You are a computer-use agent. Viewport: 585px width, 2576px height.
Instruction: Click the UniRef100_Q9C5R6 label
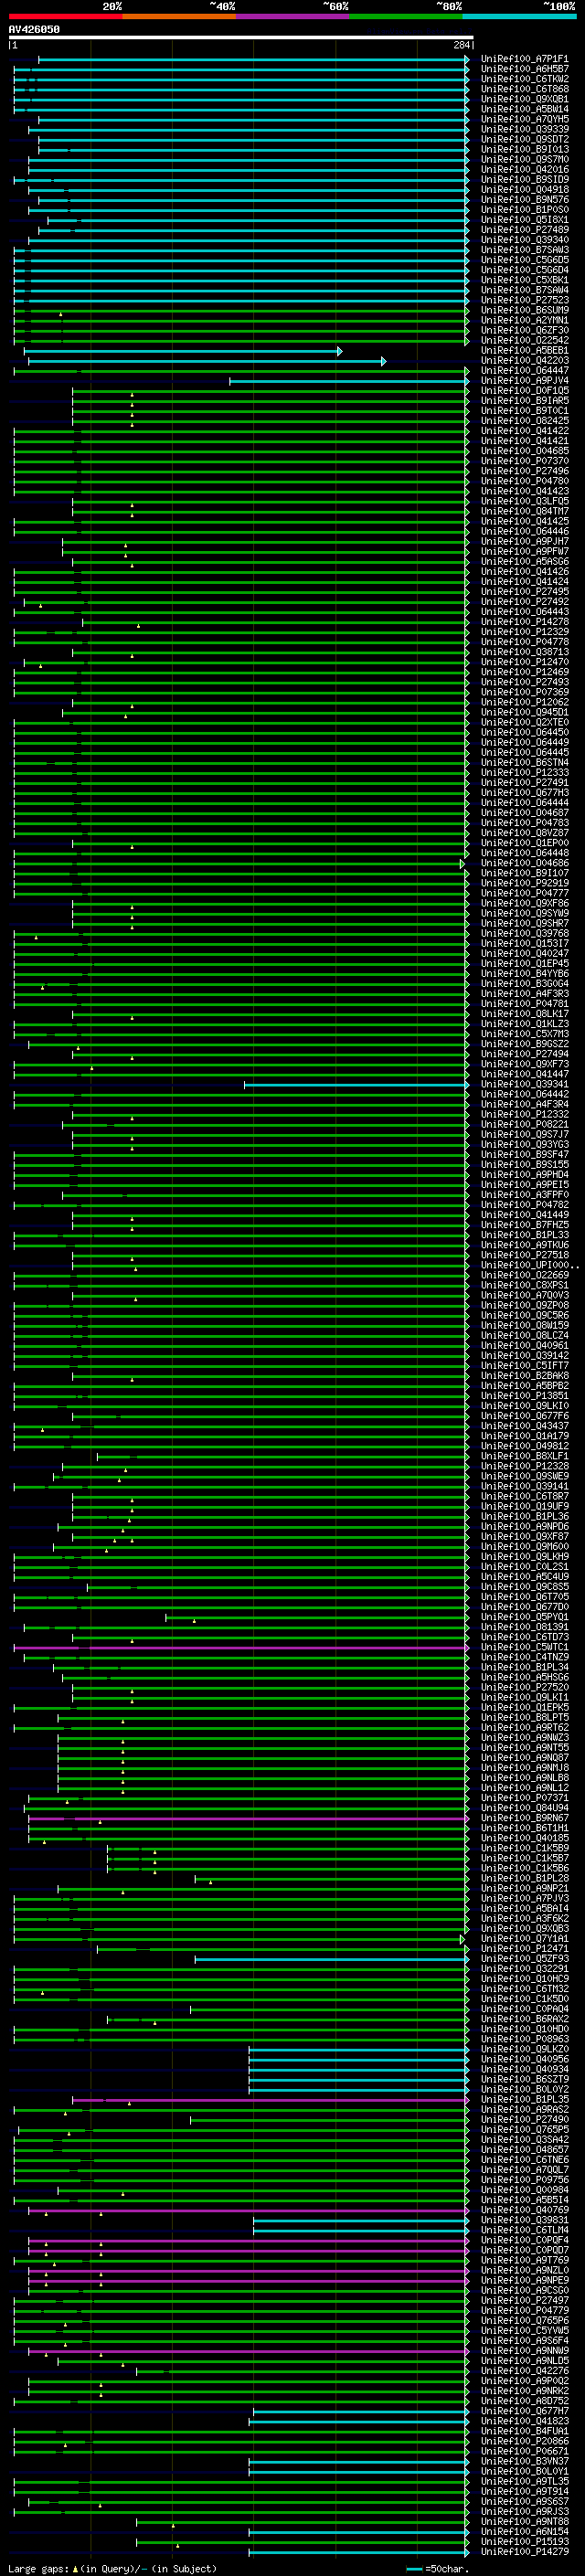pyautogui.click(x=524, y=1315)
